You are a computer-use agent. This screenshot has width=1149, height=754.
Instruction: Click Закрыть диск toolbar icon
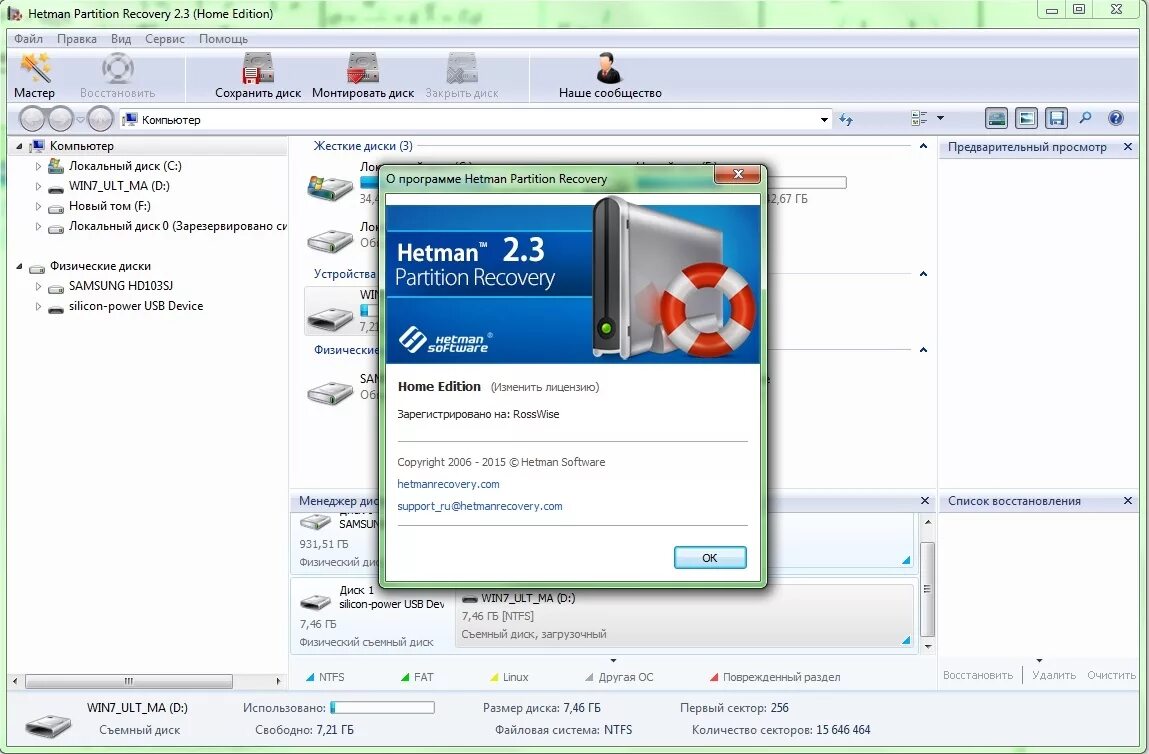[x=462, y=68]
